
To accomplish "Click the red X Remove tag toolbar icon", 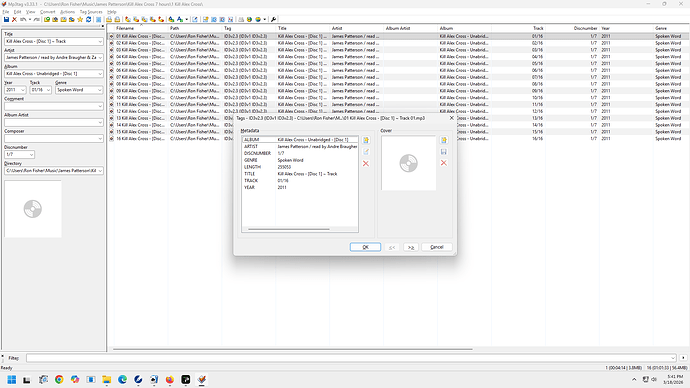I will 15,19.
